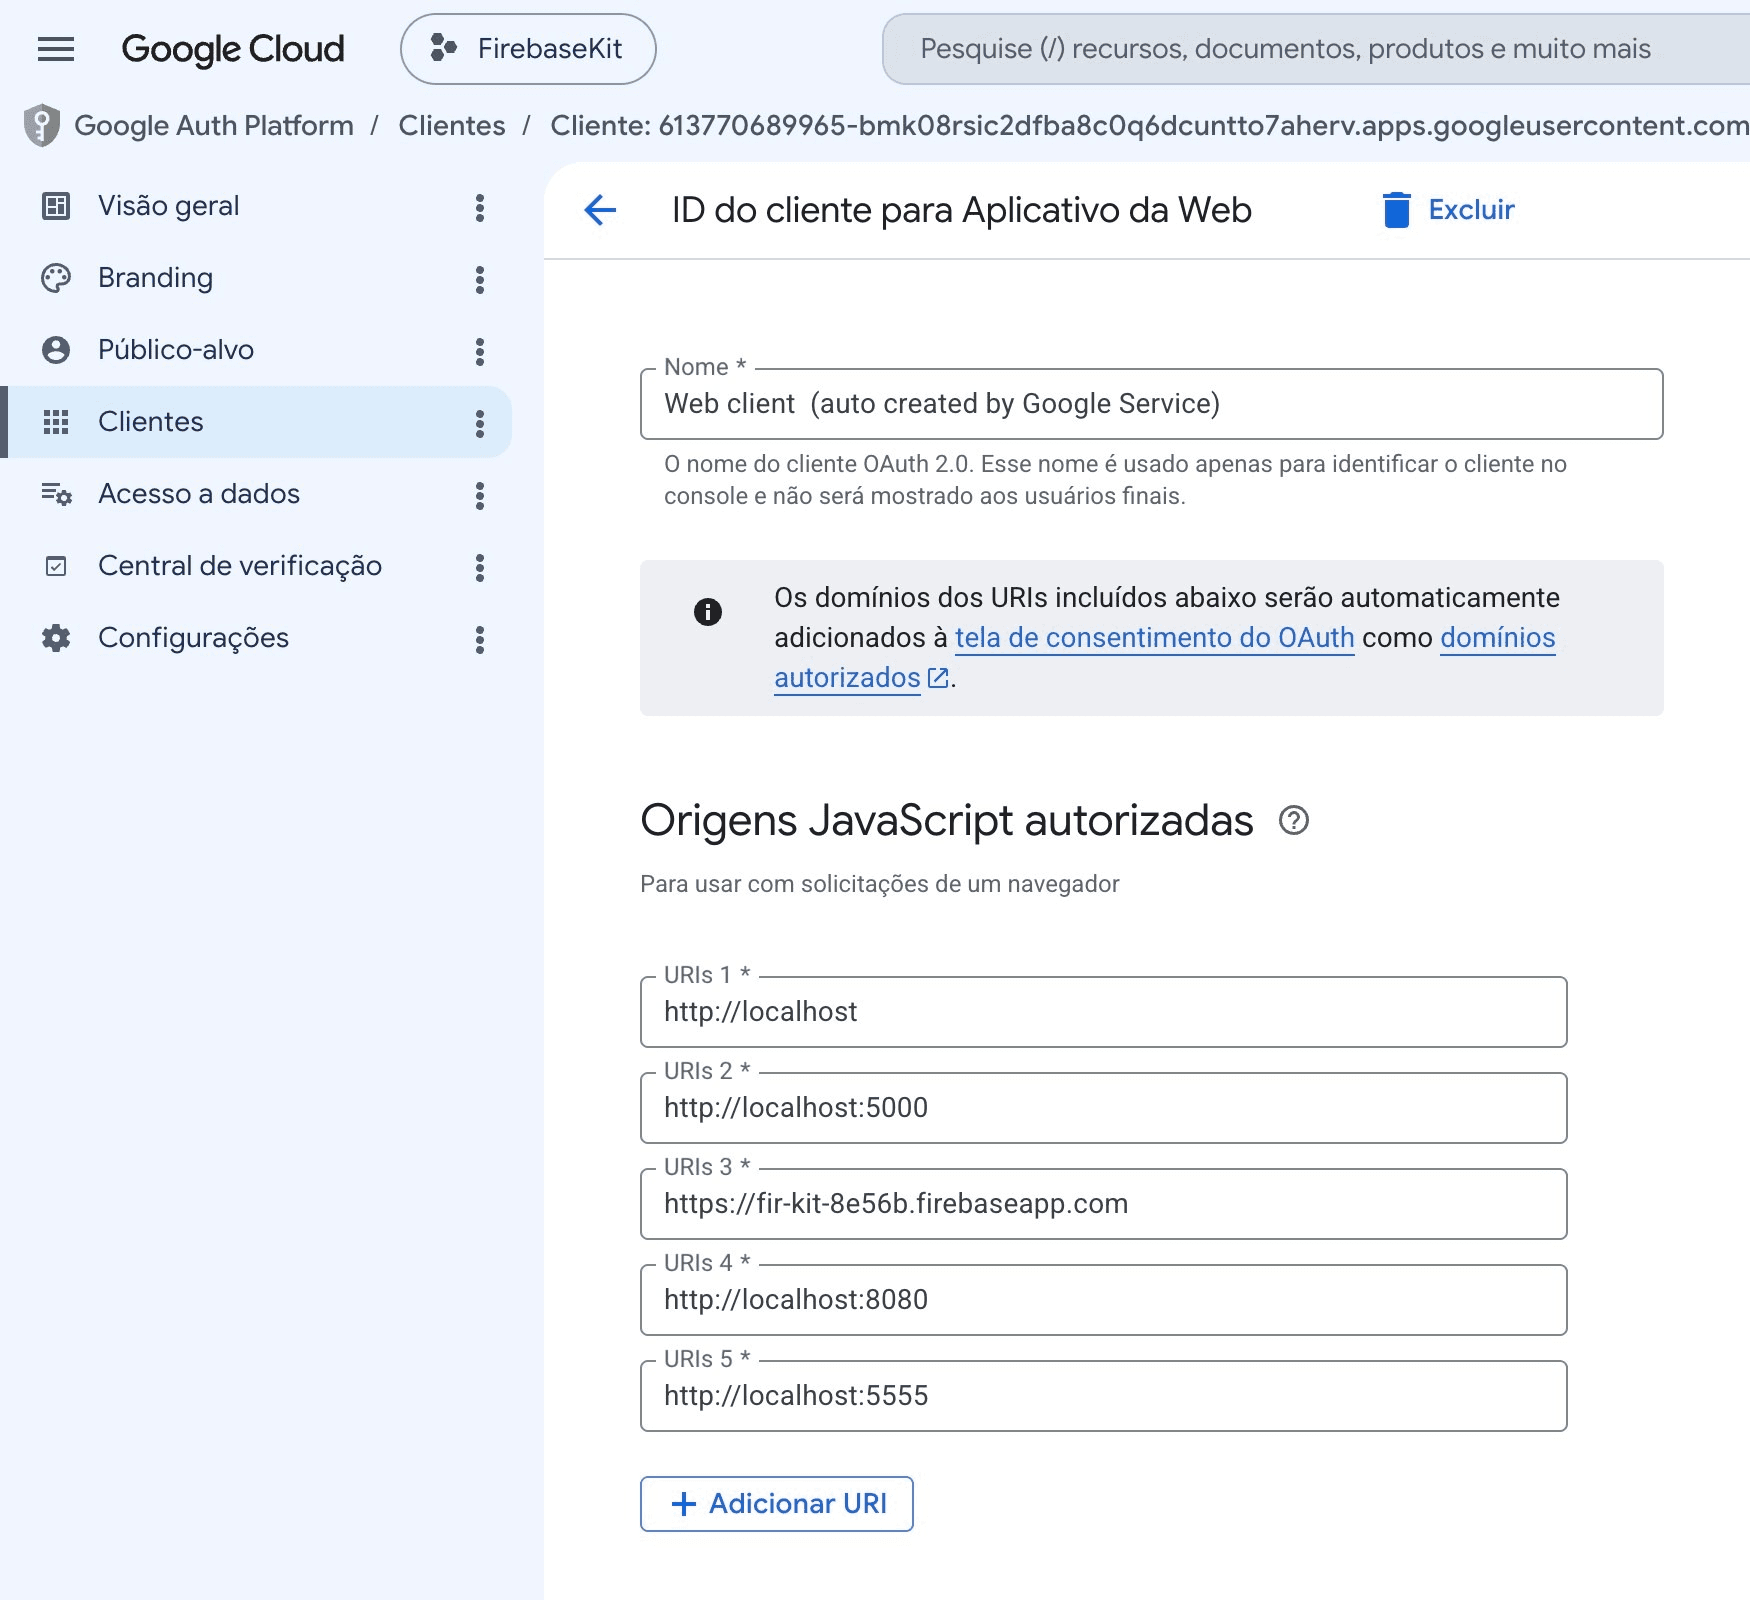Edit URIs 5 field localhost:5555
This screenshot has width=1750, height=1600.
1103,1396
